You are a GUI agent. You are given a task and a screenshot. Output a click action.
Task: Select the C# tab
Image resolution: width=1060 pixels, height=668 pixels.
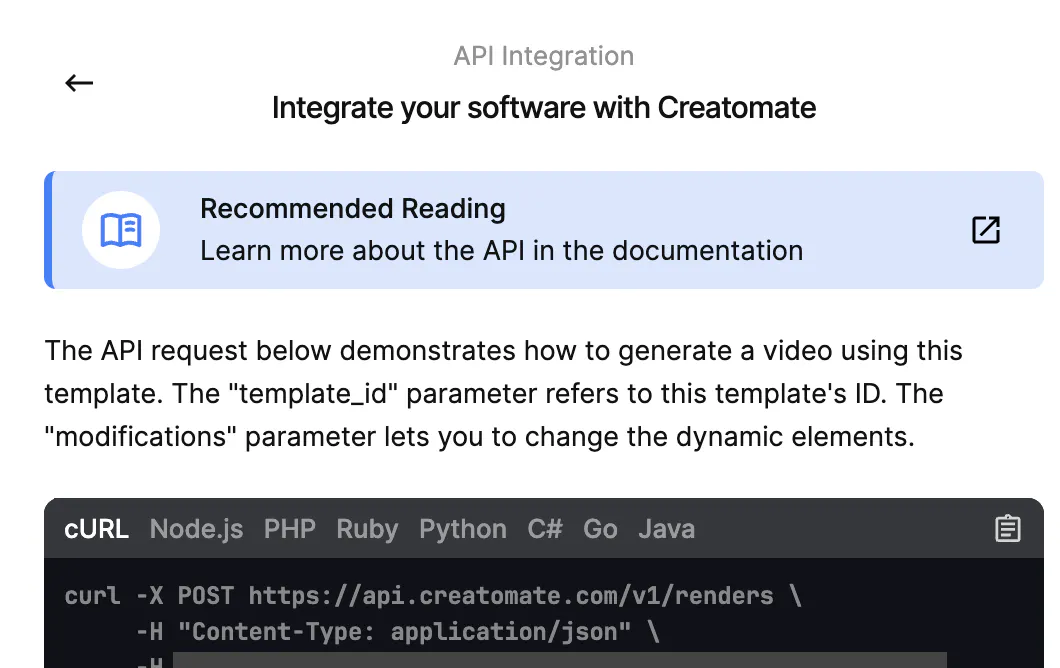(545, 529)
